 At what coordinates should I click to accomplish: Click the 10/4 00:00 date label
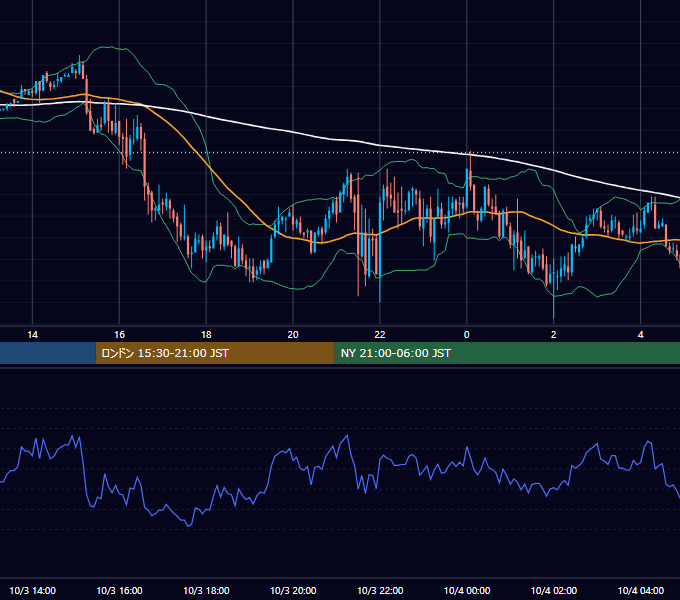(467, 590)
